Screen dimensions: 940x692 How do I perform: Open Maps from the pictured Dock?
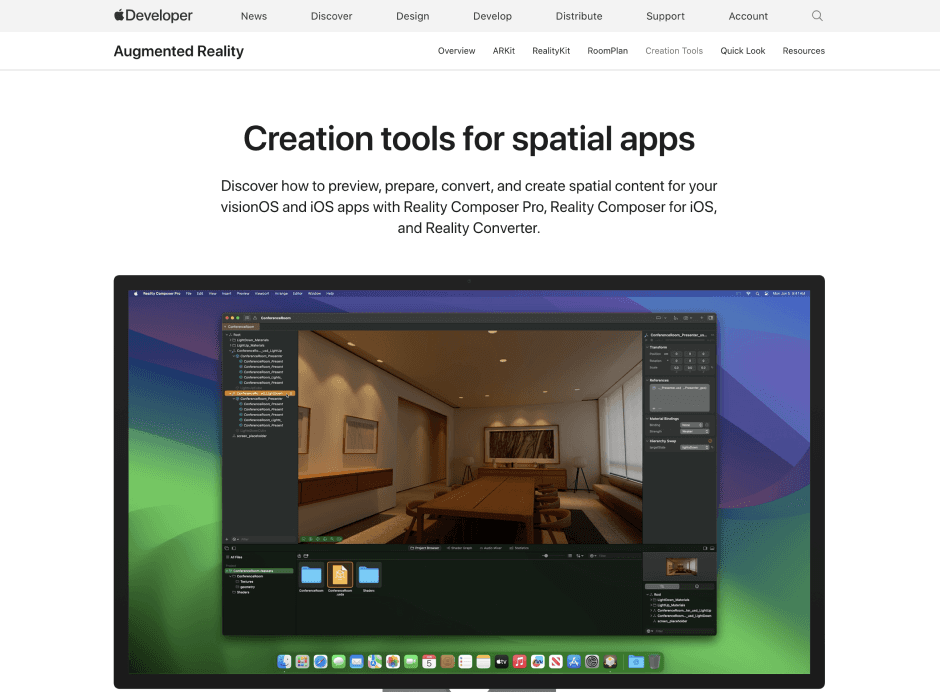tap(375, 661)
